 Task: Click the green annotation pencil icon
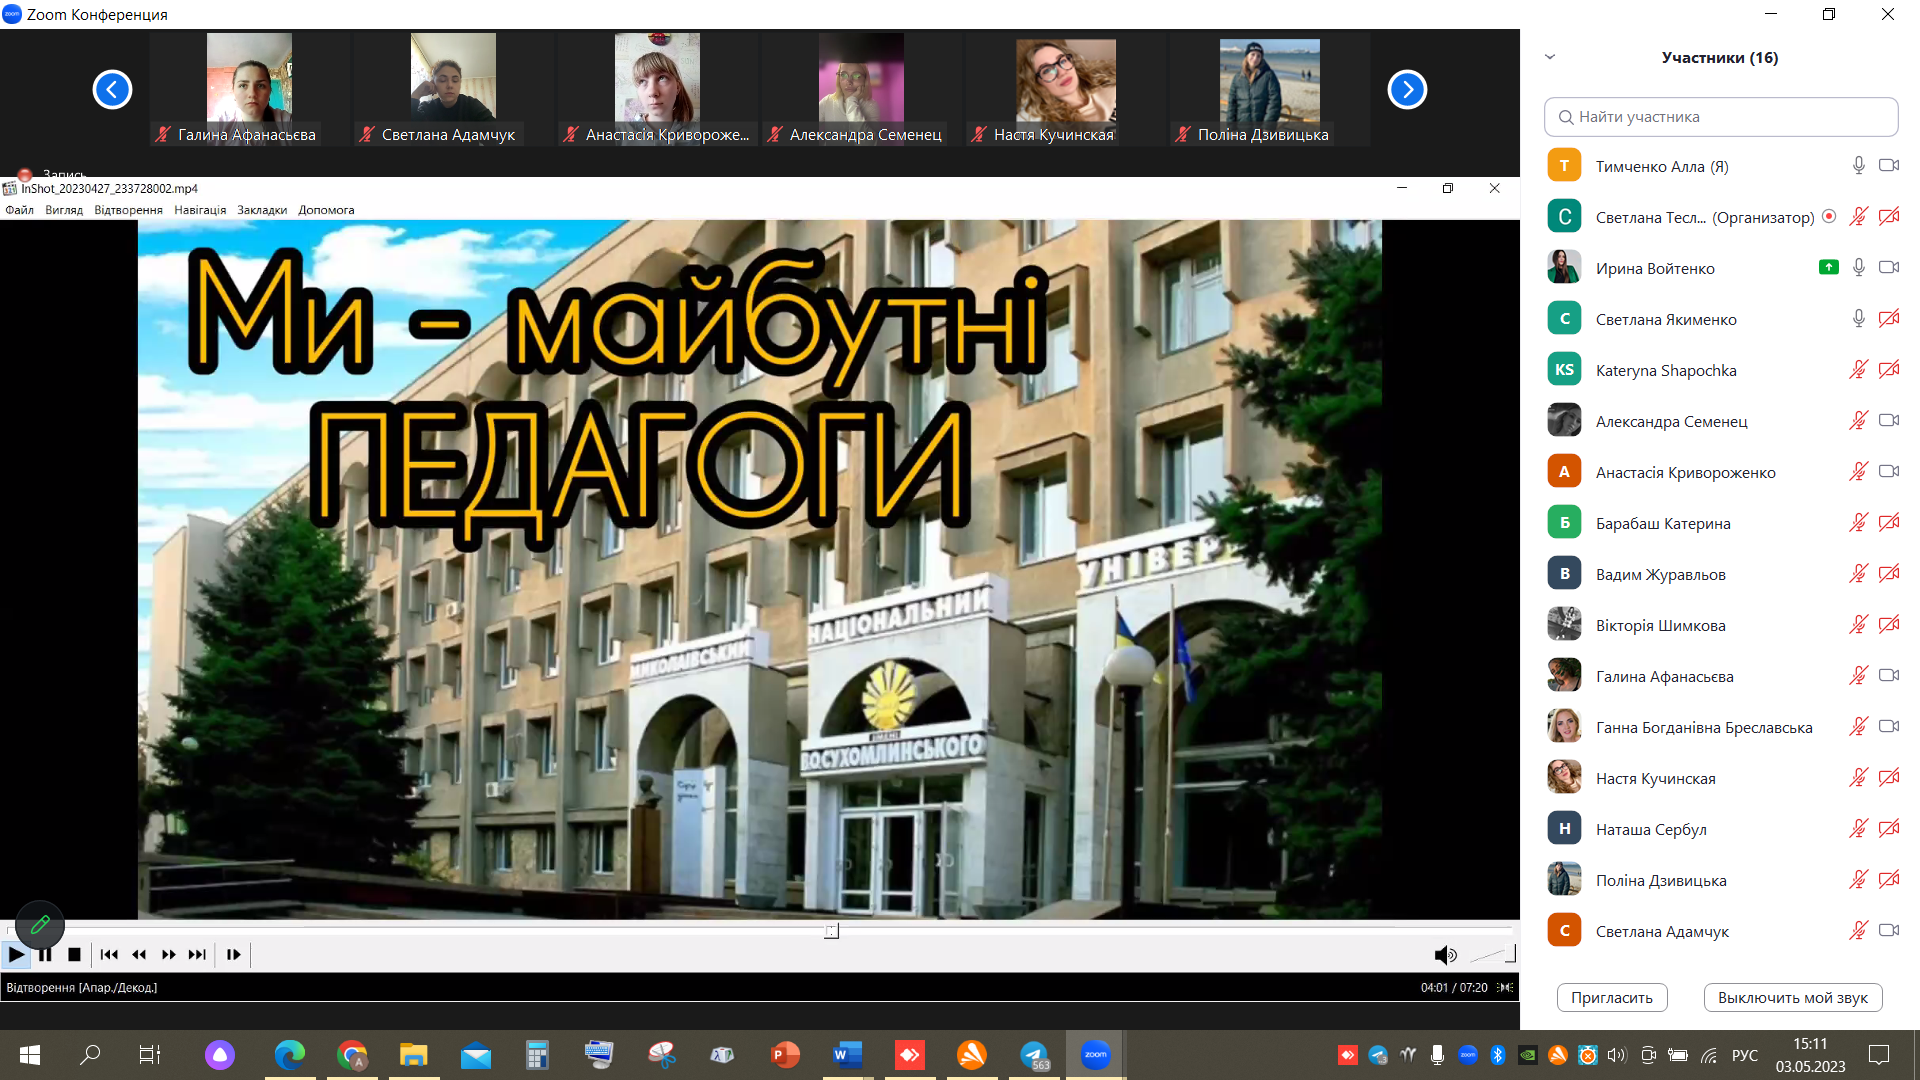pyautogui.click(x=40, y=924)
